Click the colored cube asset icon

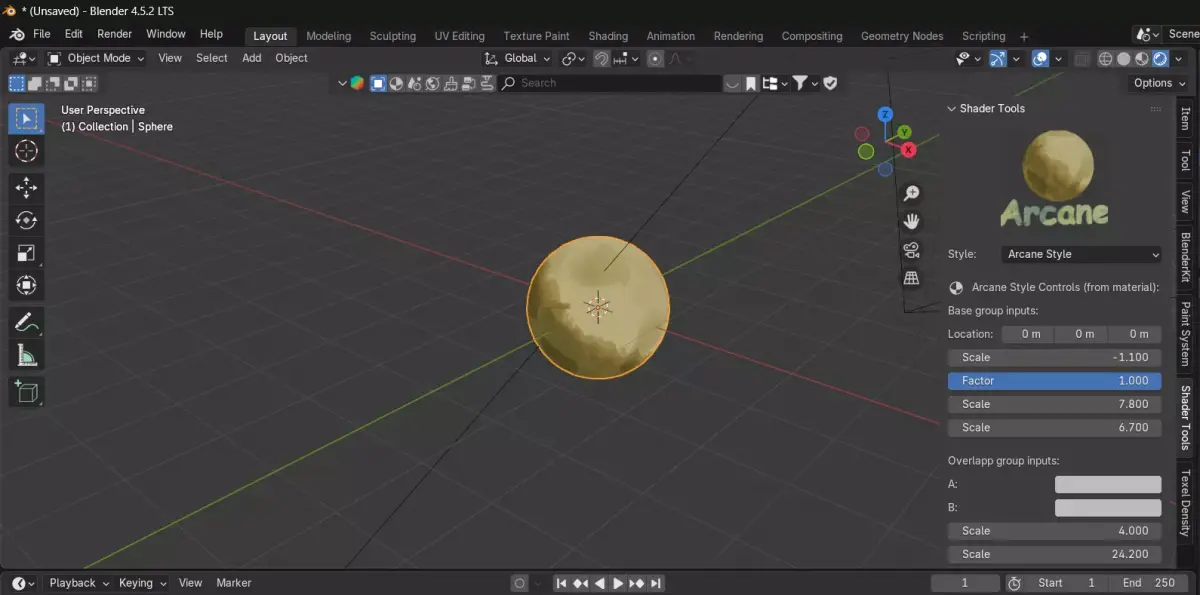pos(357,83)
